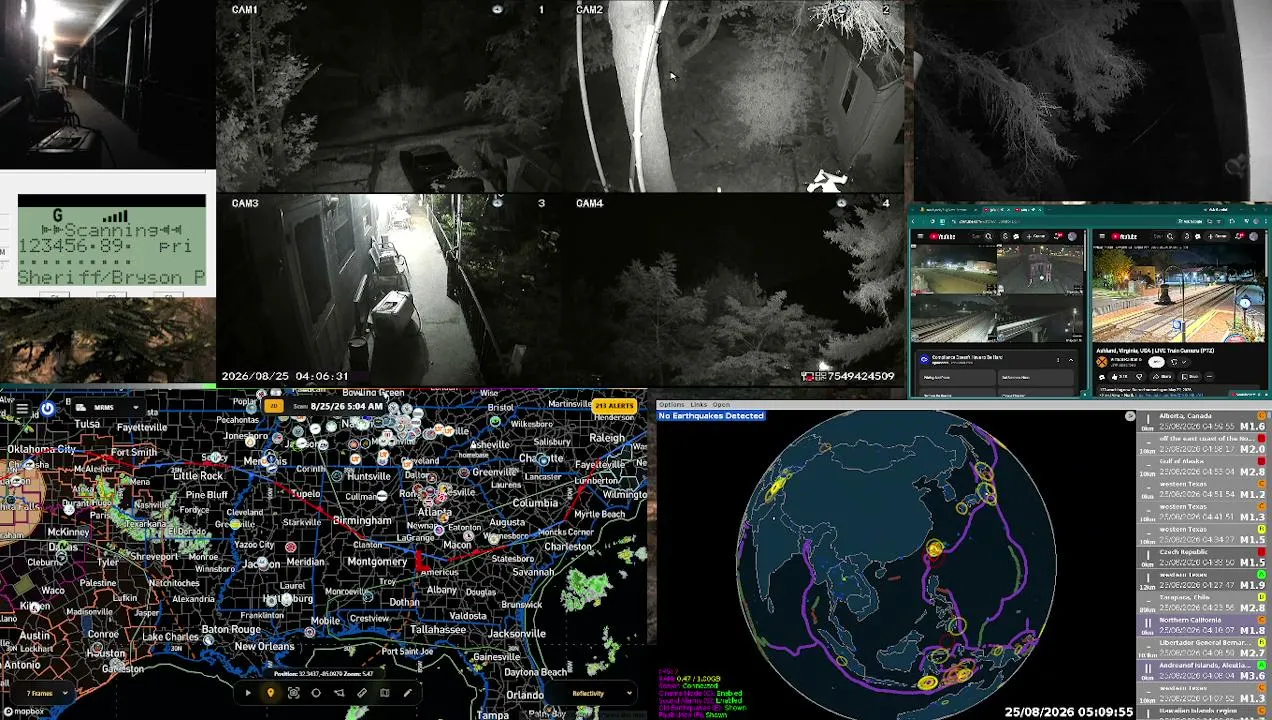Click the yellow B indicator on Tarapaca row
Screen dimensions: 1272x720
(x=1262, y=597)
